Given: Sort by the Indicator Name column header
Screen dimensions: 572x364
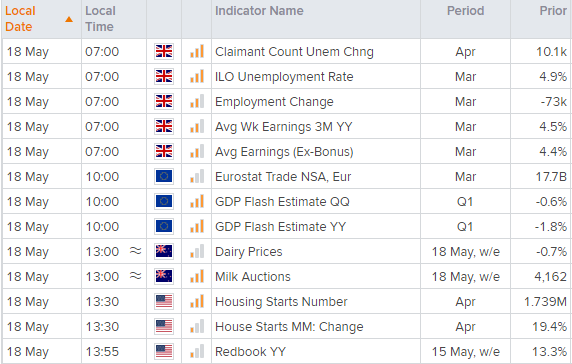Looking at the screenshot, I should click(x=259, y=11).
